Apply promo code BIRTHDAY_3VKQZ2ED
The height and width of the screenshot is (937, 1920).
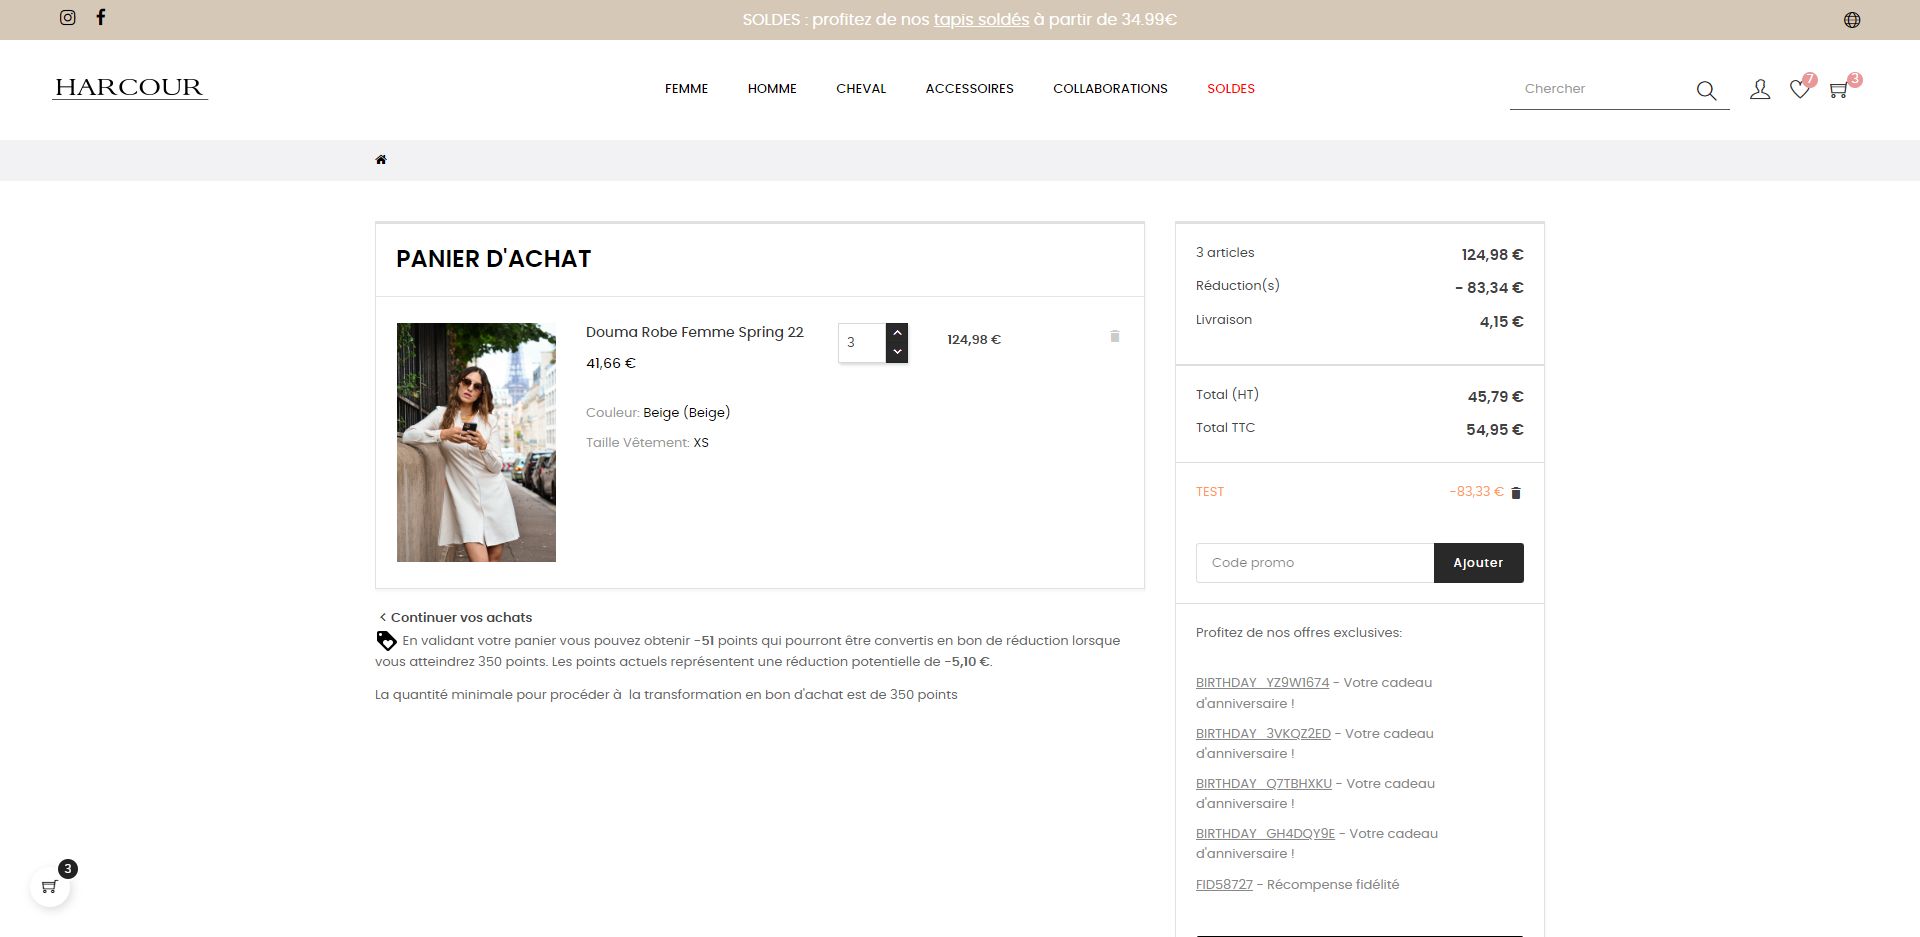(1263, 734)
